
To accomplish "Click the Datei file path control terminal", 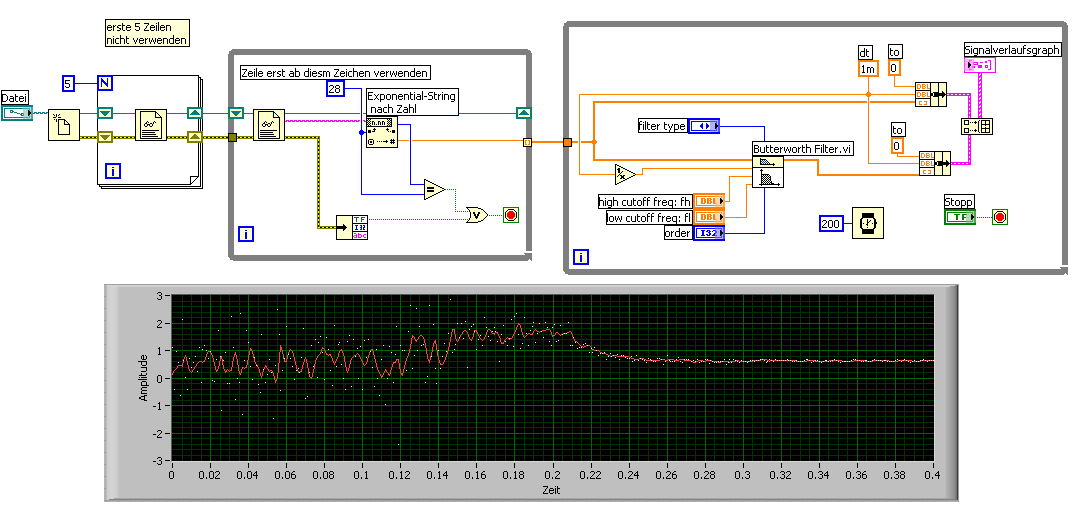I will pyautogui.click(x=16, y=112).
